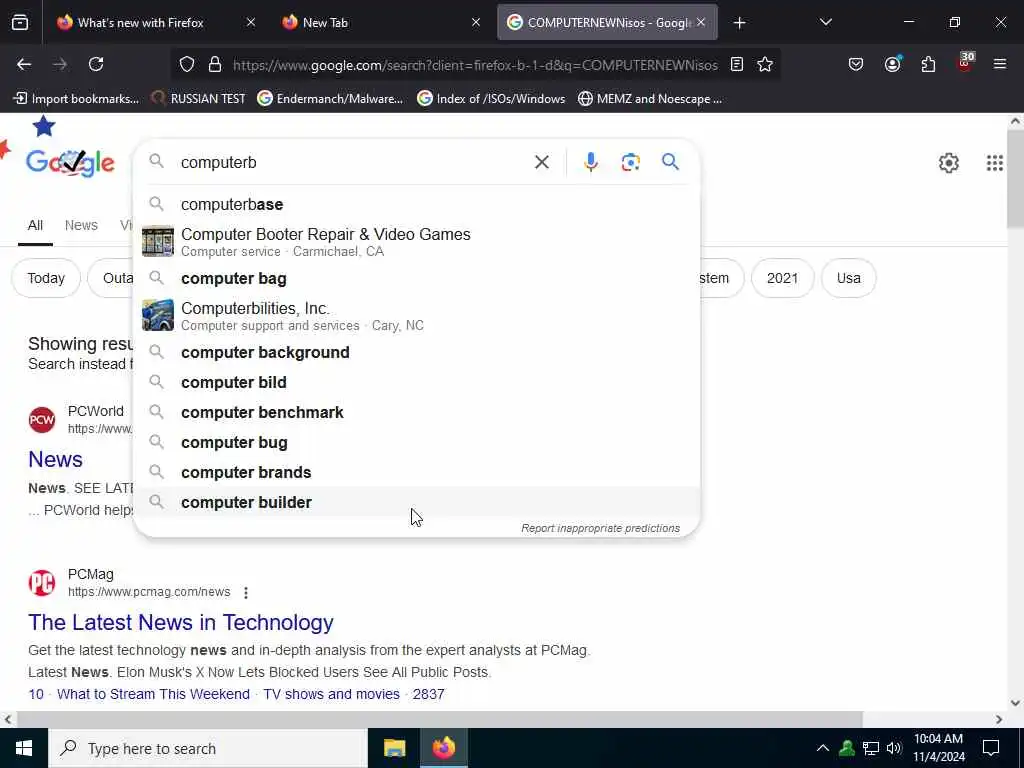This screenshot has width=1024, height=768.
Task: Search by image with Google Lens icon
Action: [x=630, y=162]
